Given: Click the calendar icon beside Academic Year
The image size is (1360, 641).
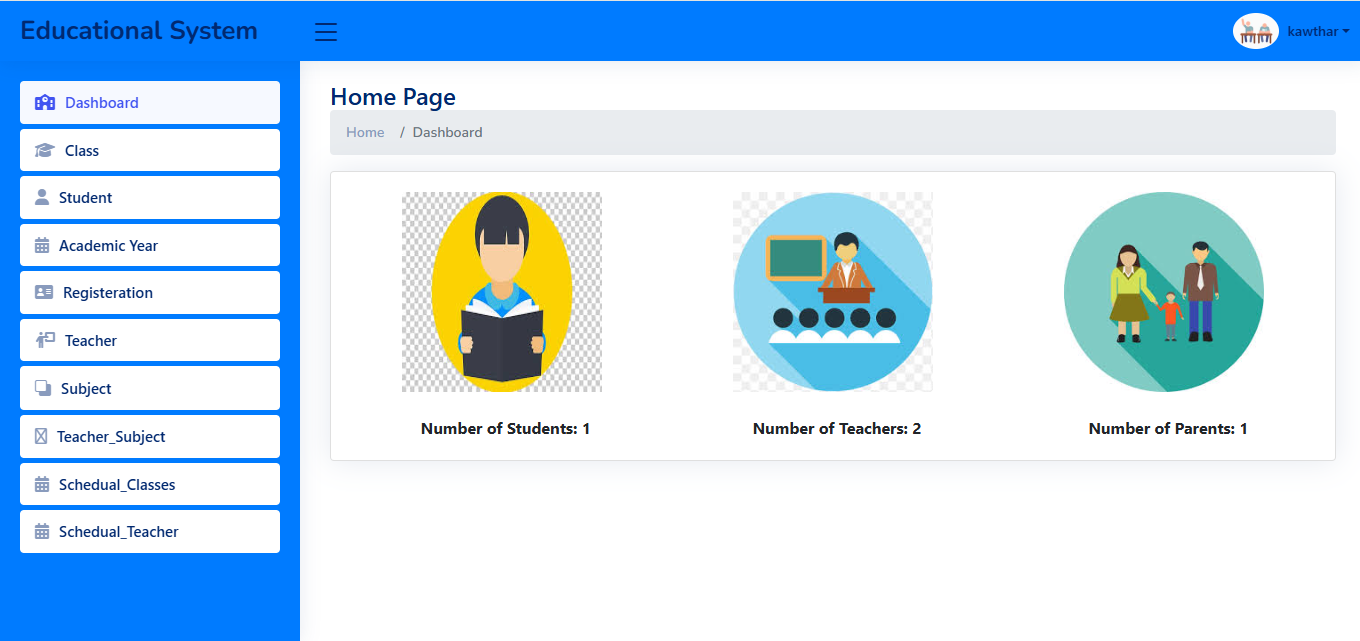Looking at the screenshot, I should [x=42, y=246].
